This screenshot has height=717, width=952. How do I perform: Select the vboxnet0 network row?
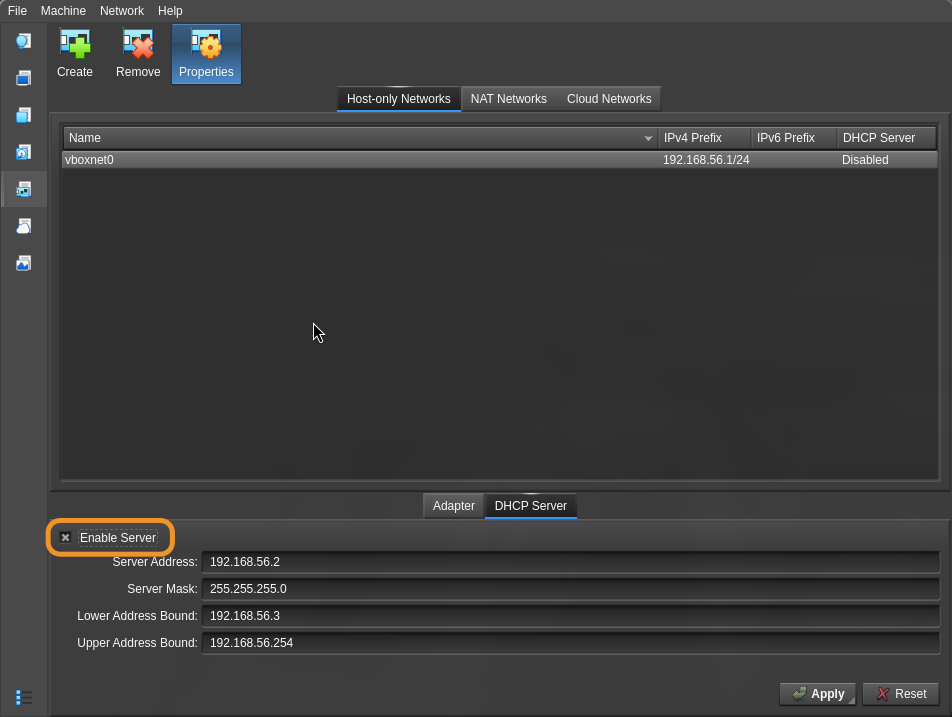(x=500, y=160)
